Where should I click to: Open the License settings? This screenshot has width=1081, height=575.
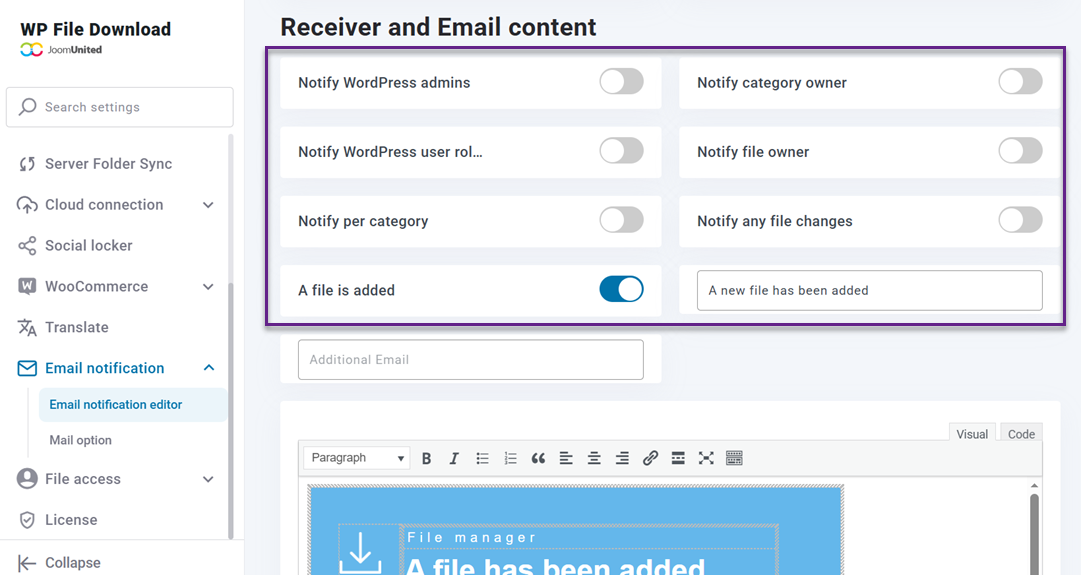pos(71,520)
